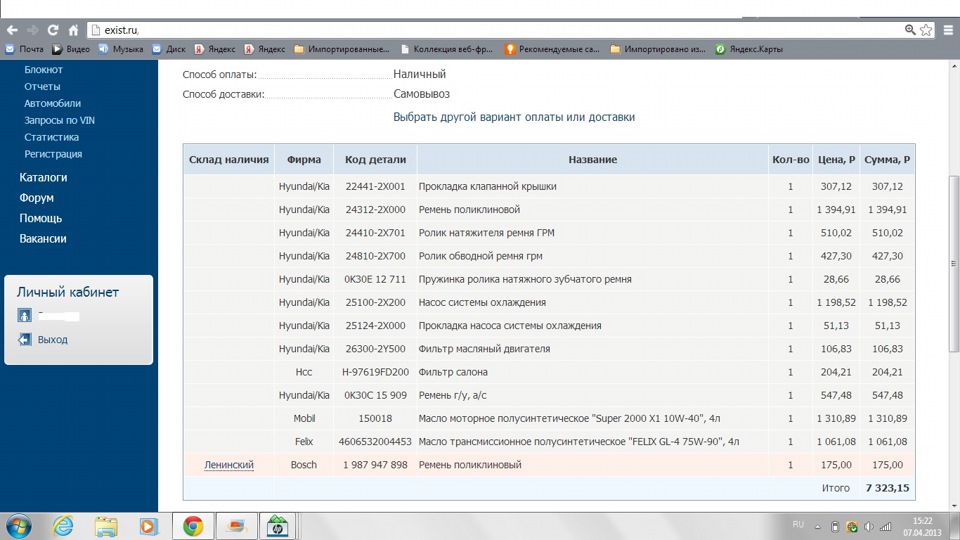Open the Windows Start button

pyautogui.click(x=18, y=526)
